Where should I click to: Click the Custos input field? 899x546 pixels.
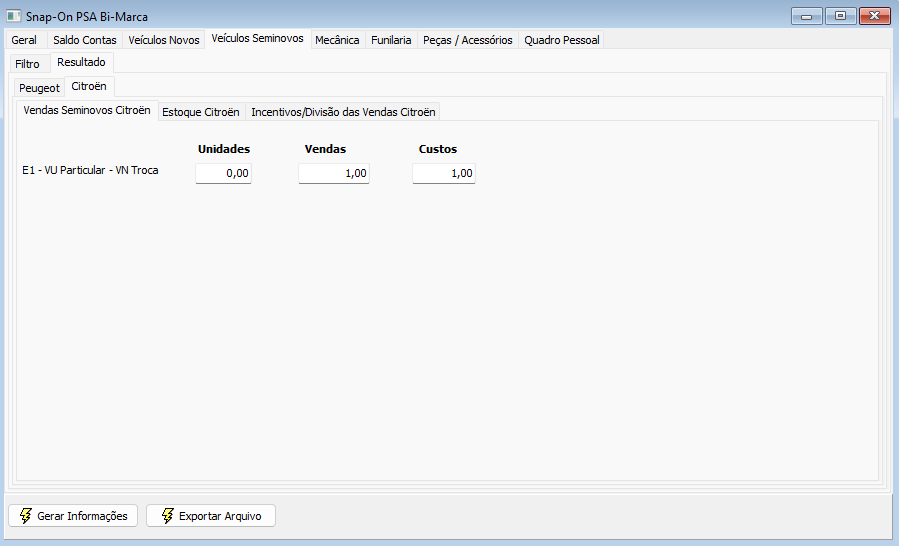click(444, 173)
